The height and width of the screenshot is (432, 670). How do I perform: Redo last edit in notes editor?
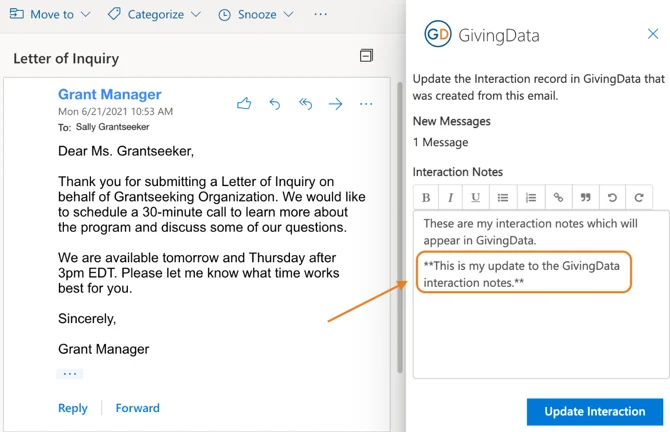639,197
